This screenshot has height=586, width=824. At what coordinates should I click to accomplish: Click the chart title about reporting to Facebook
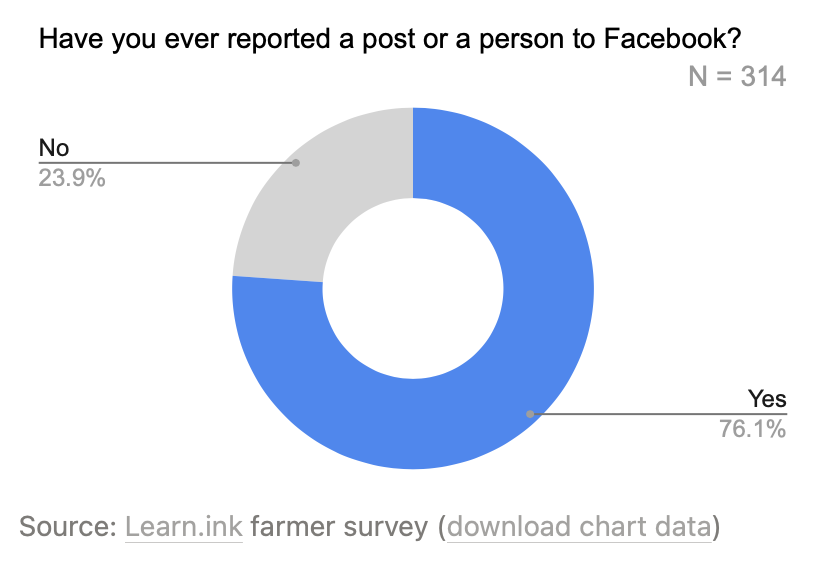390,39
